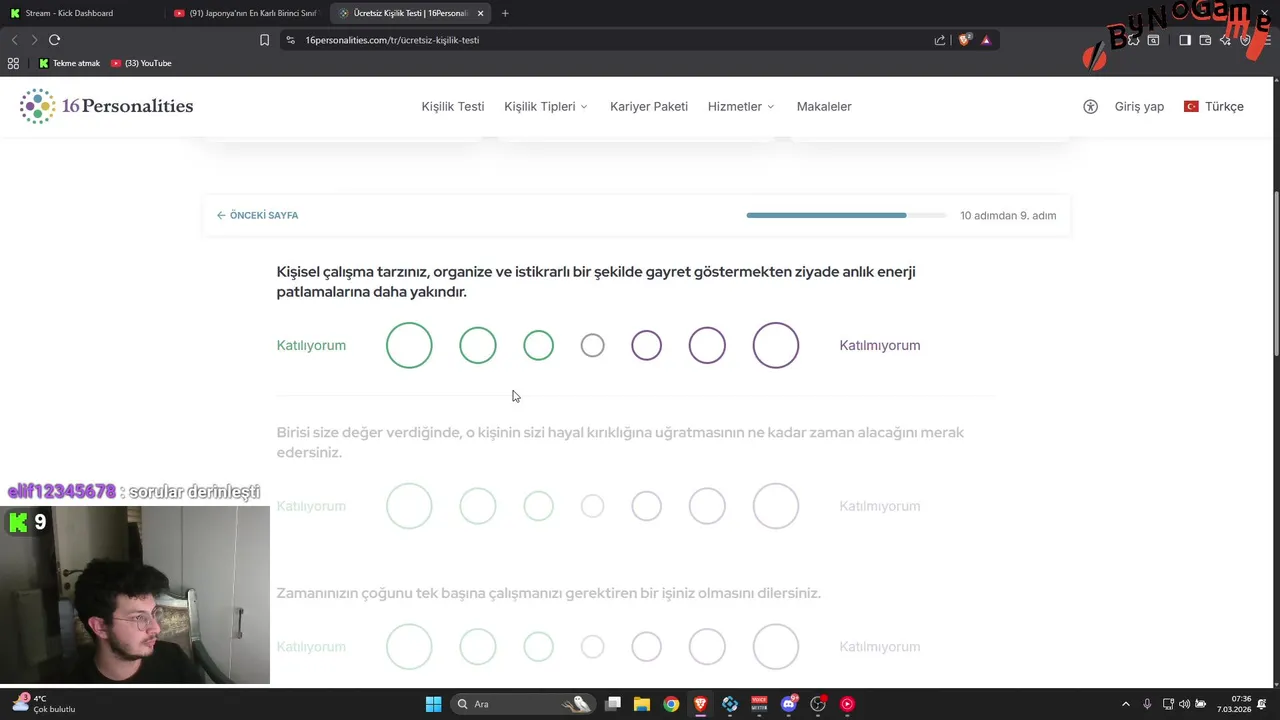Open the Windows Start menu
This screenshot has height=720, width=1280.
(x=433, y=704)
